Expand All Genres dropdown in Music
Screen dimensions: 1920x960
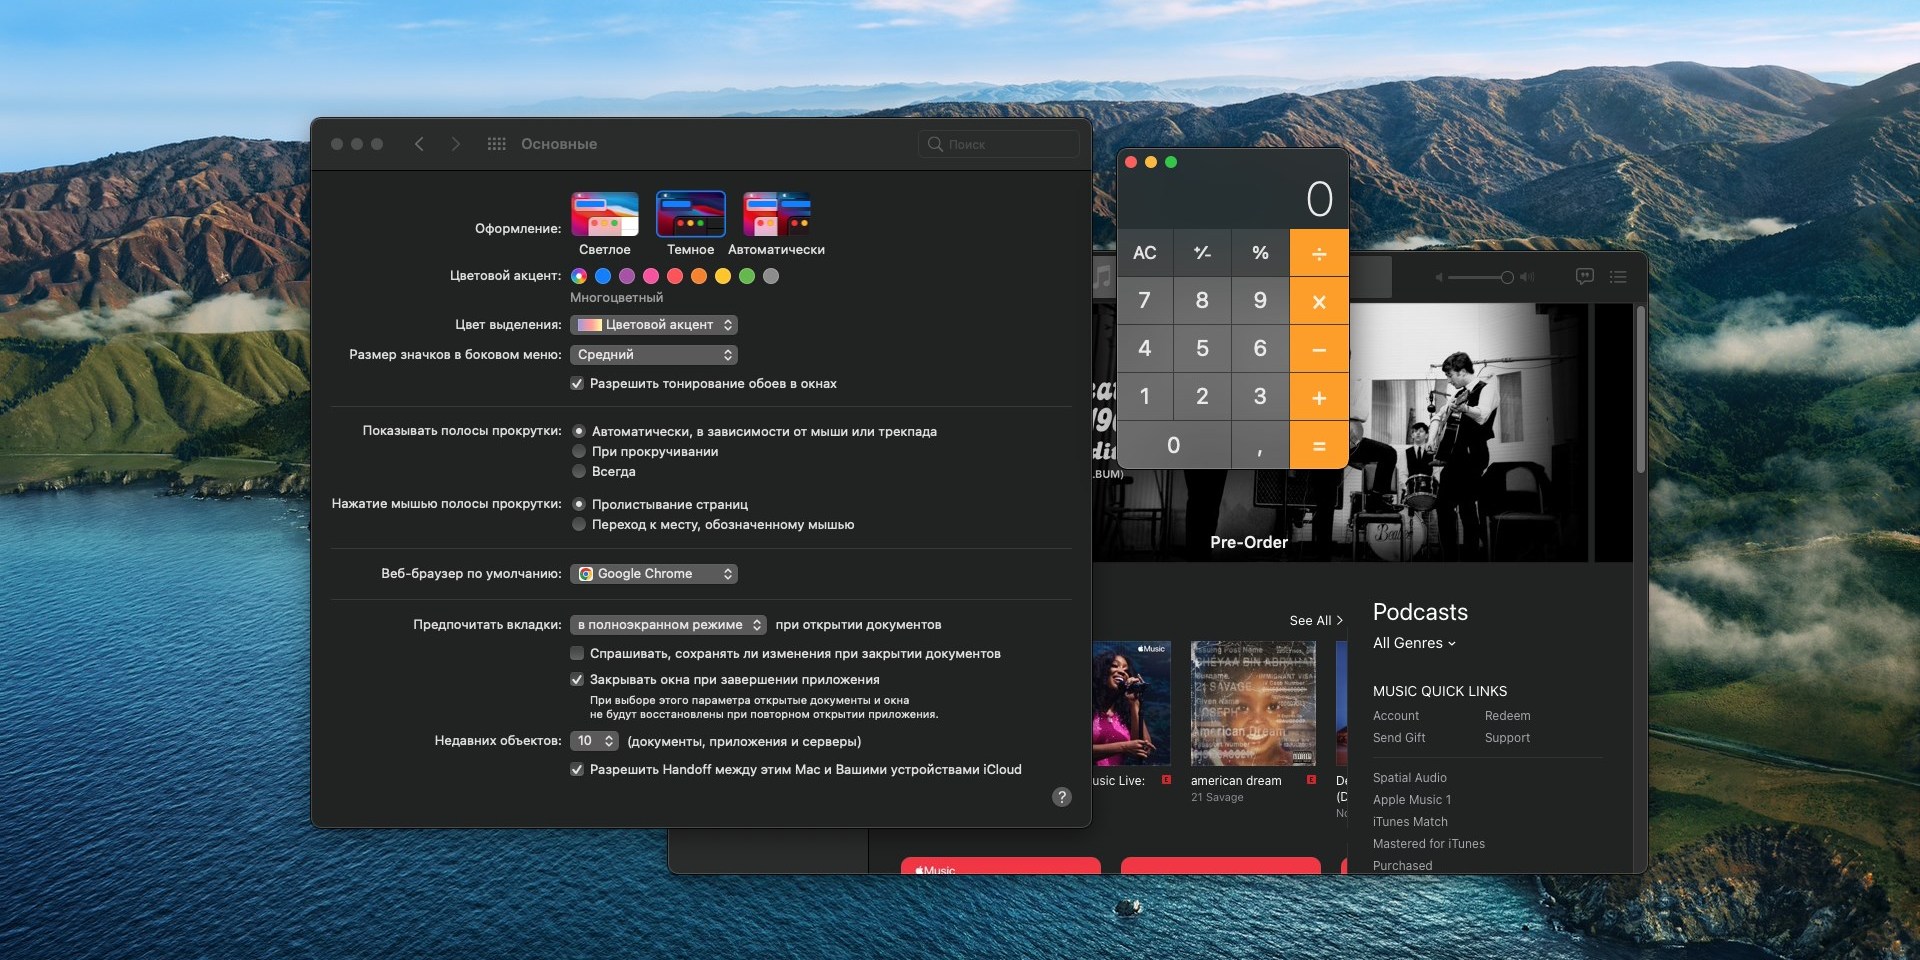[x=1414, y=643]
